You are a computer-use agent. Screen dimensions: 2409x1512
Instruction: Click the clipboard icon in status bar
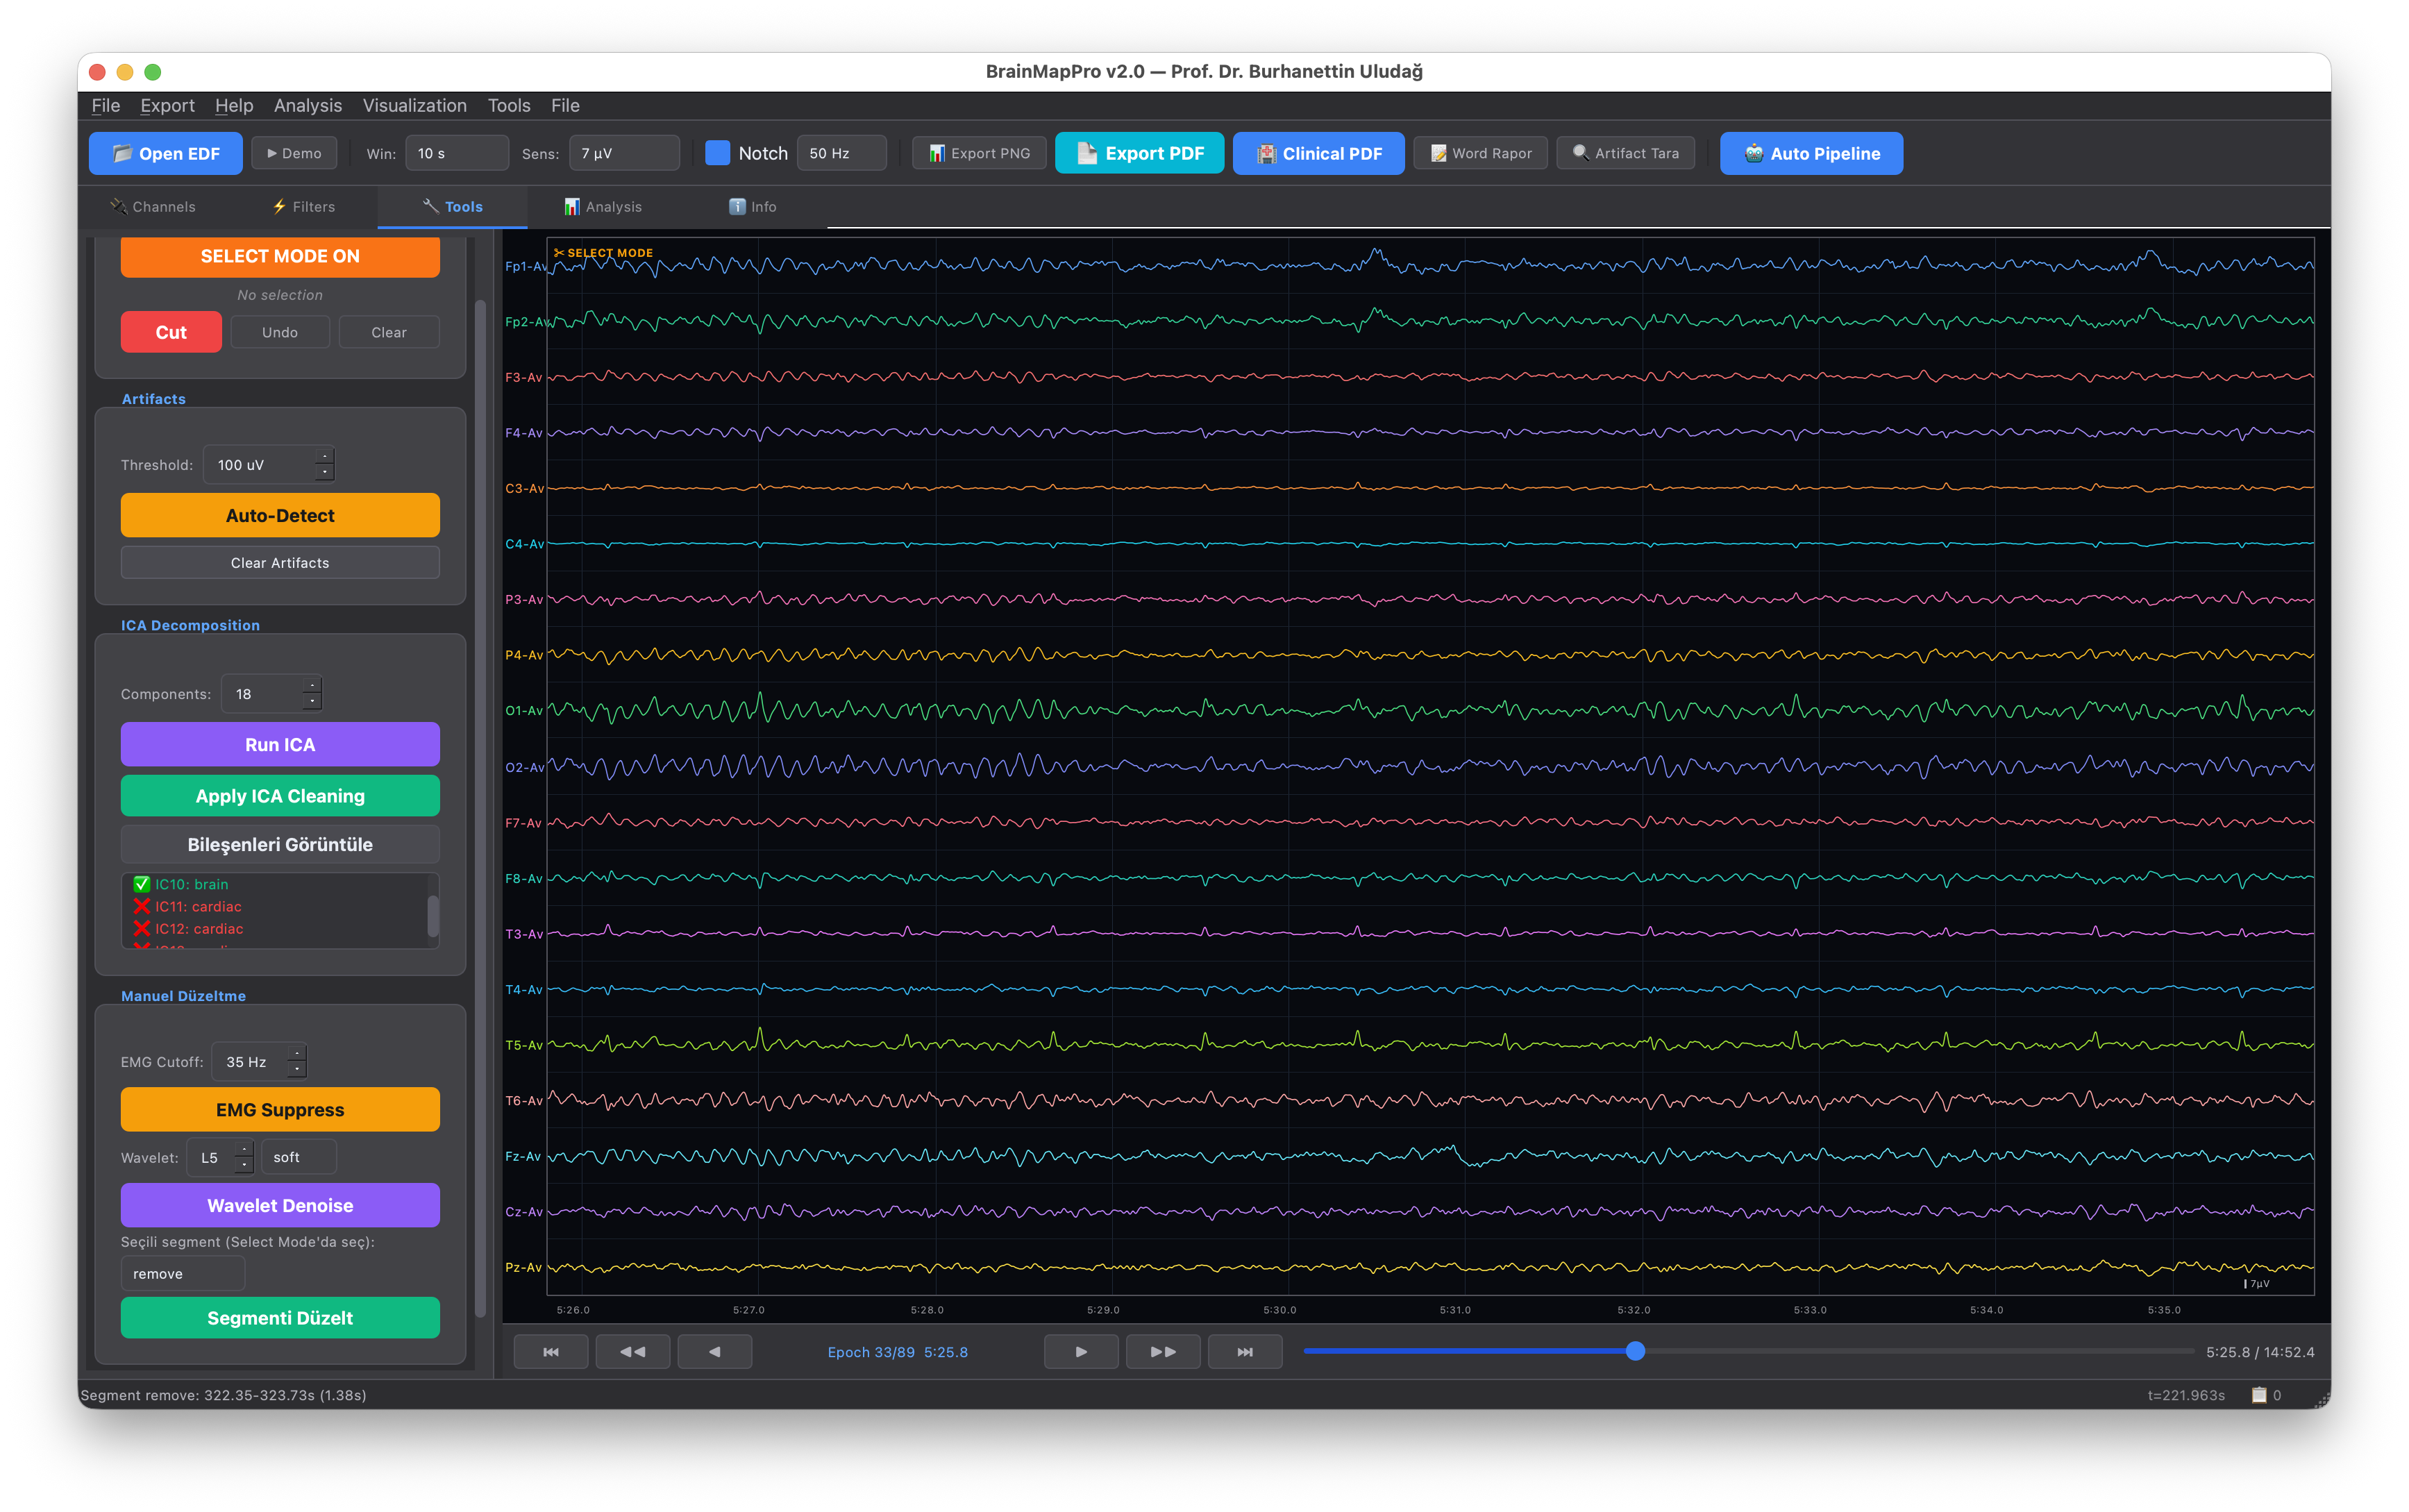[2258, 1395]
